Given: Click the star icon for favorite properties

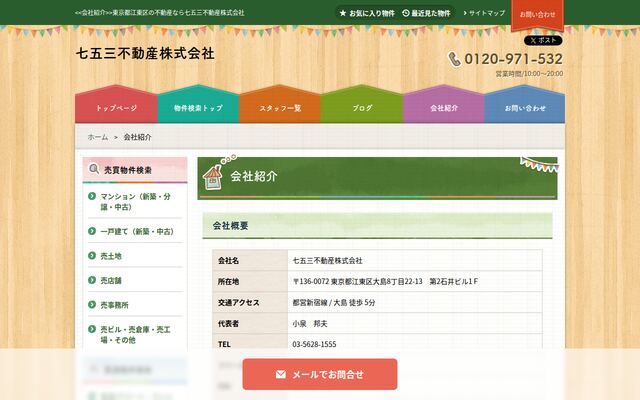Looking at the screenshot, I should click(343, 13).
